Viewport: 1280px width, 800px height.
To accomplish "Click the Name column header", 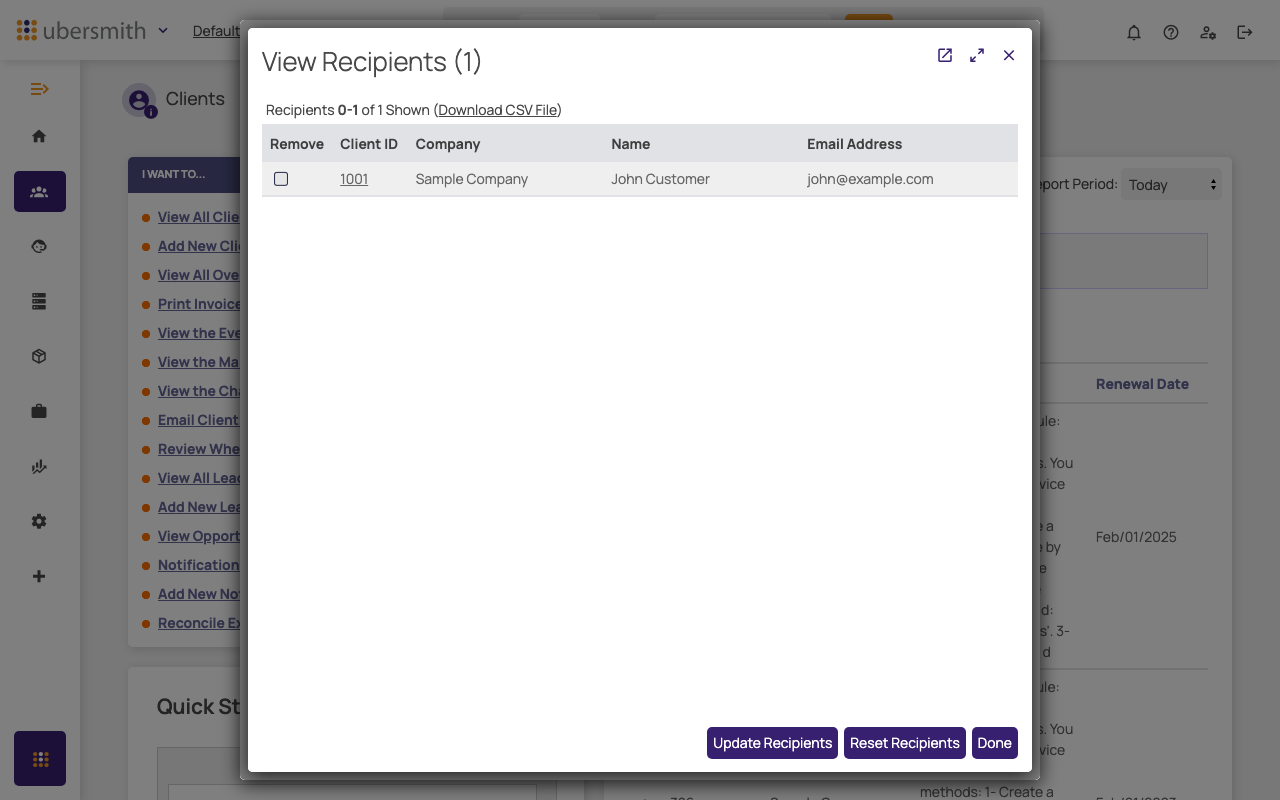I will (631, 144).
